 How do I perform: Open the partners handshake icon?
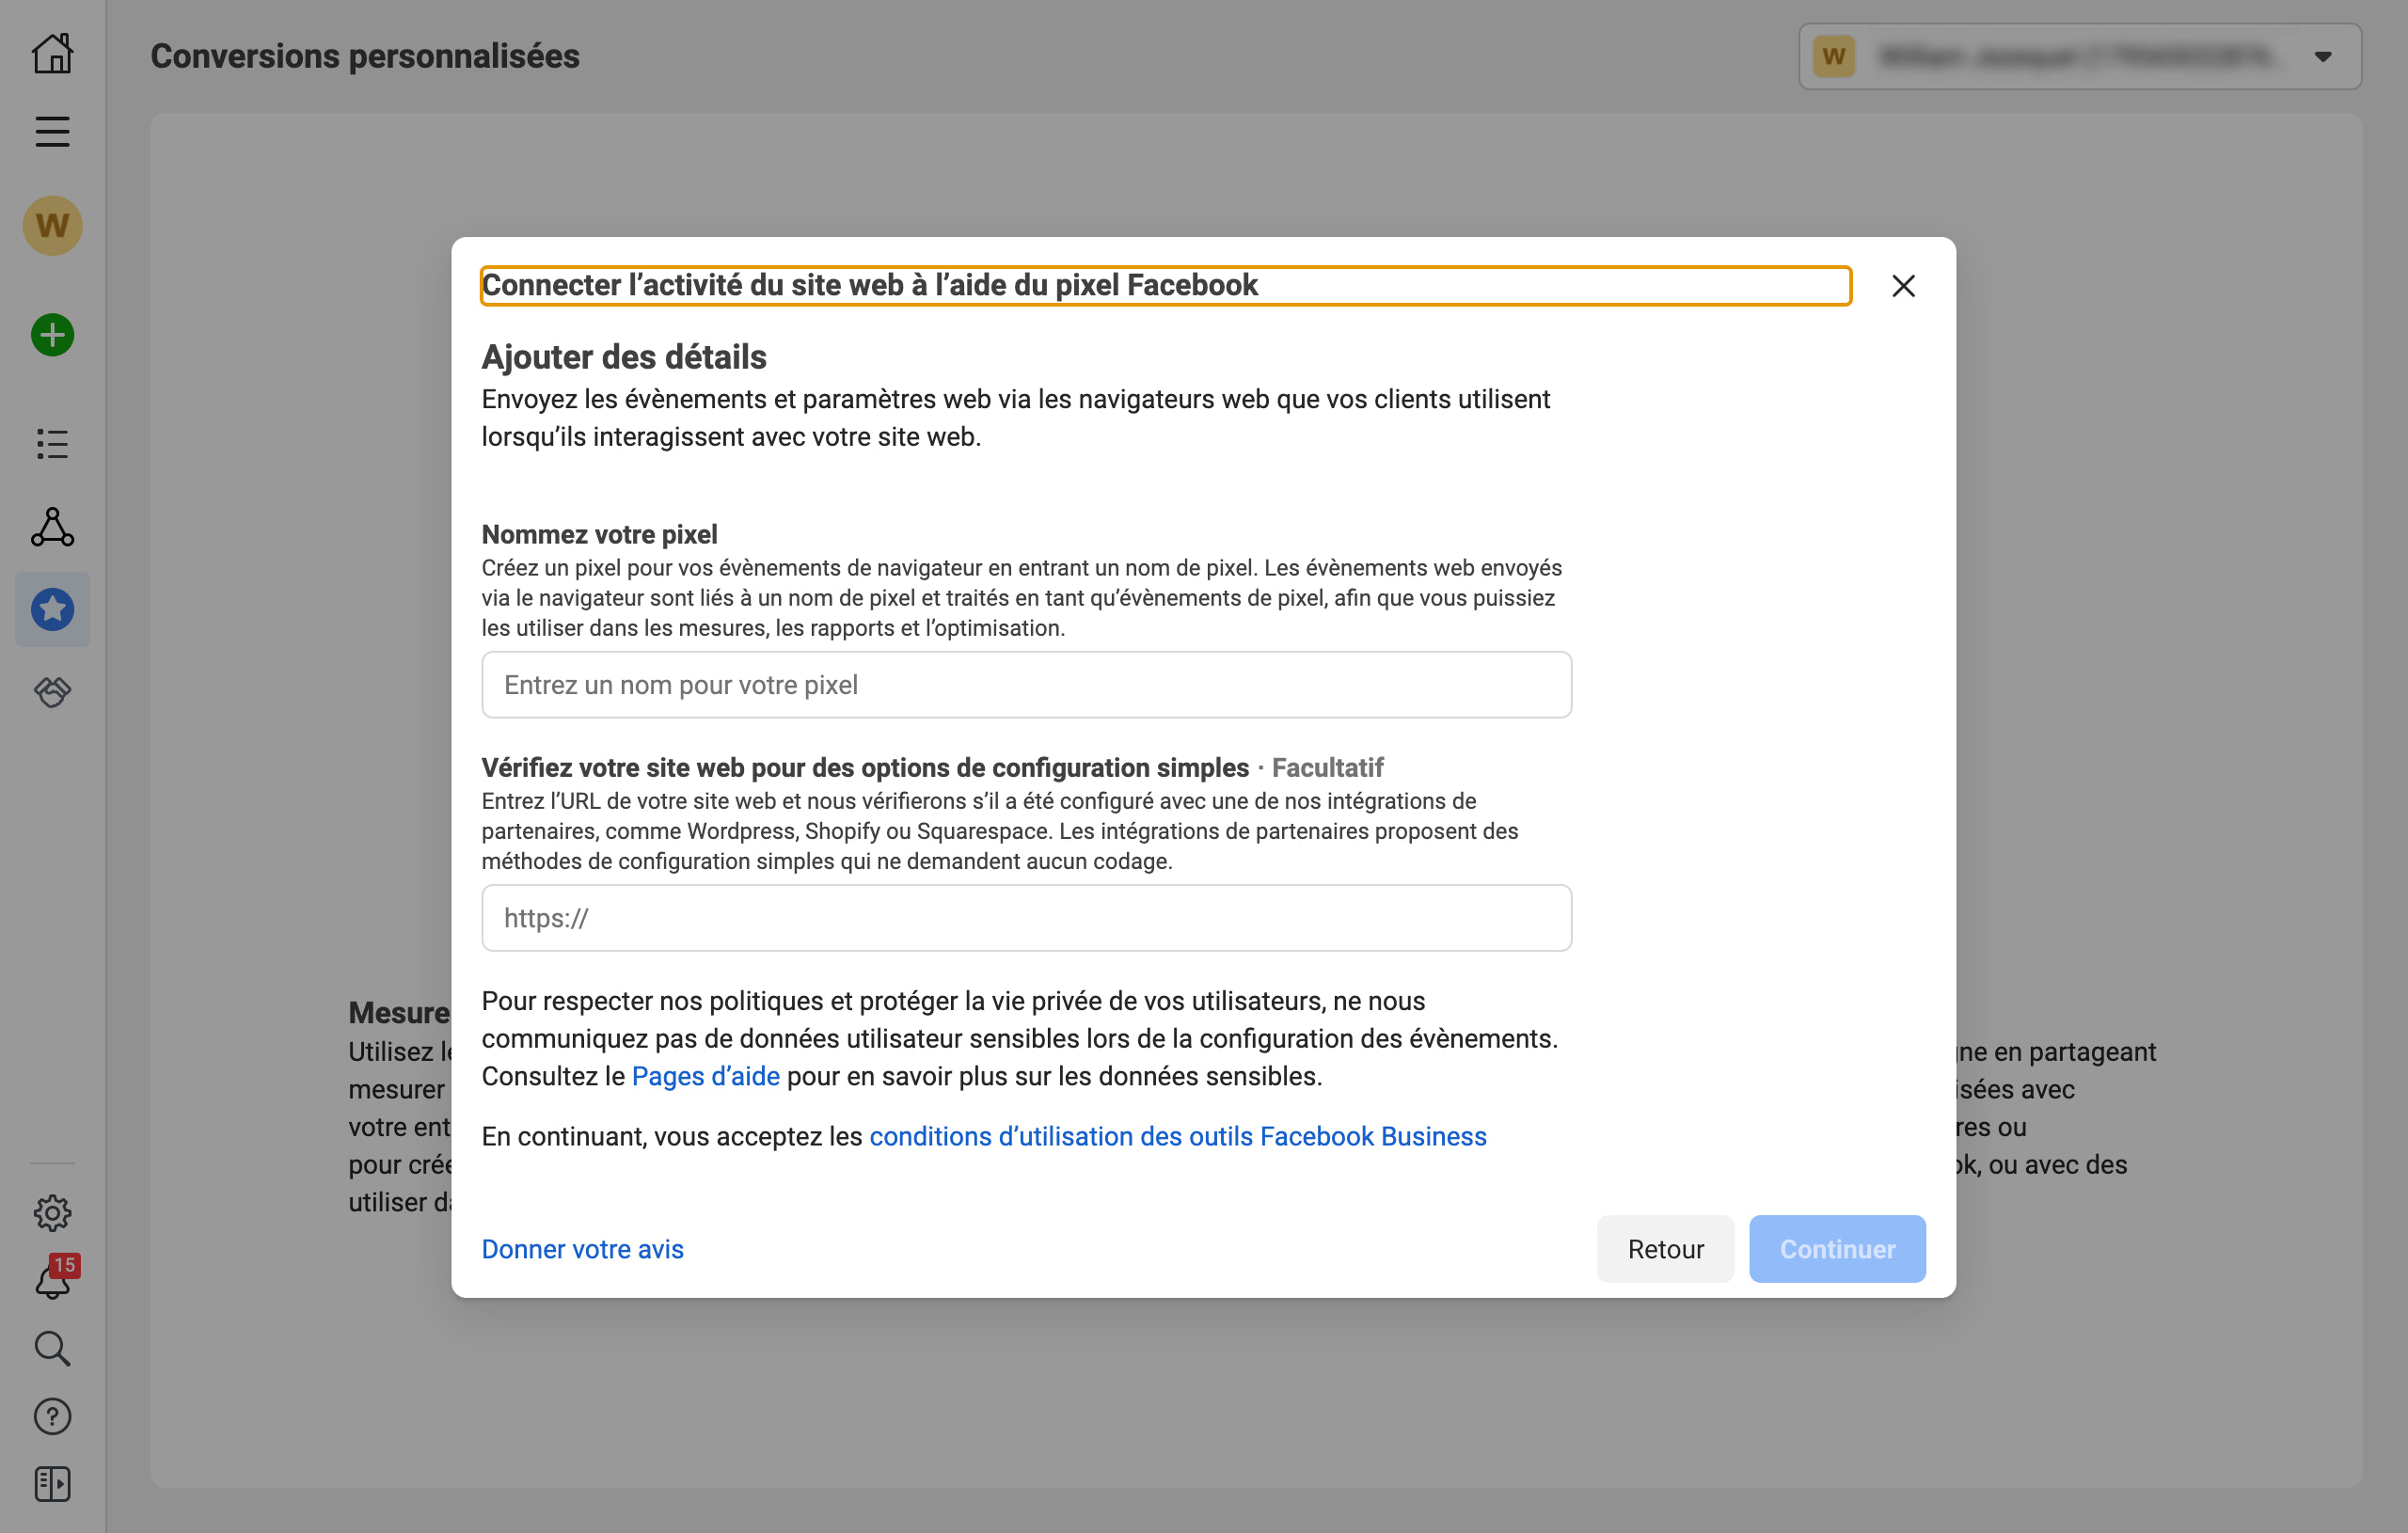(x=52, y=691)
